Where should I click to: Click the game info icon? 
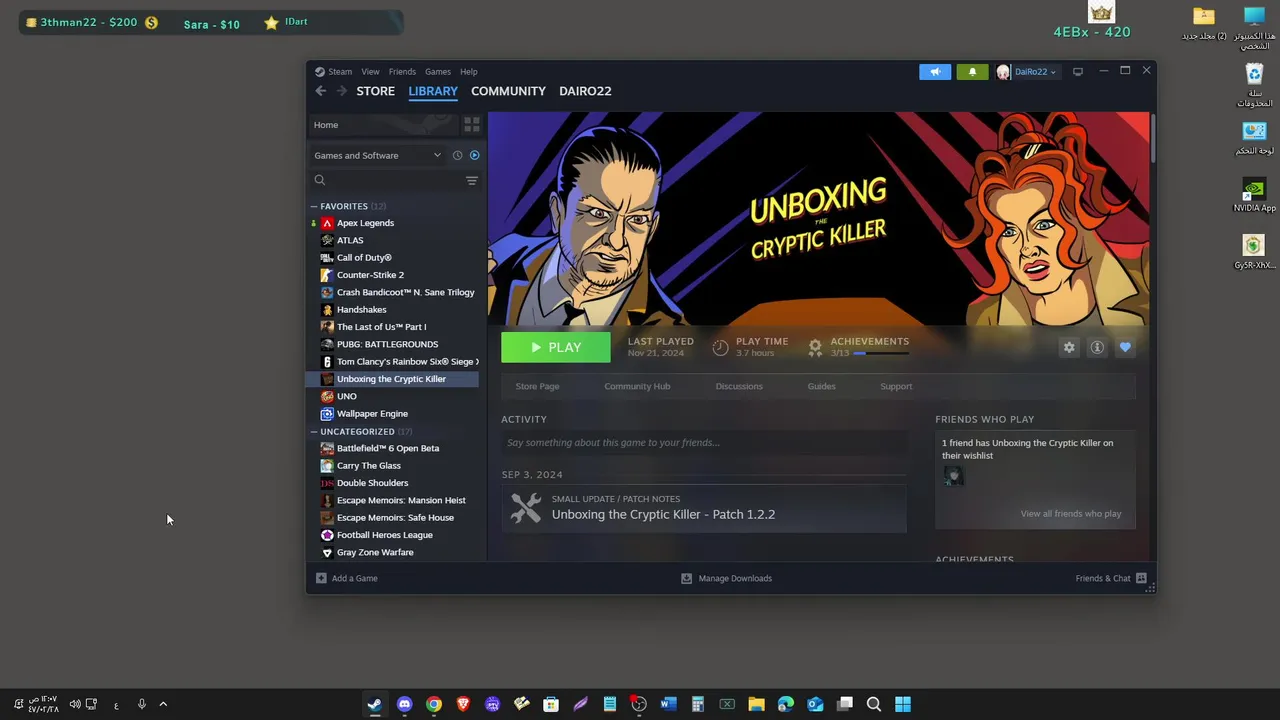click(1097, 347)
